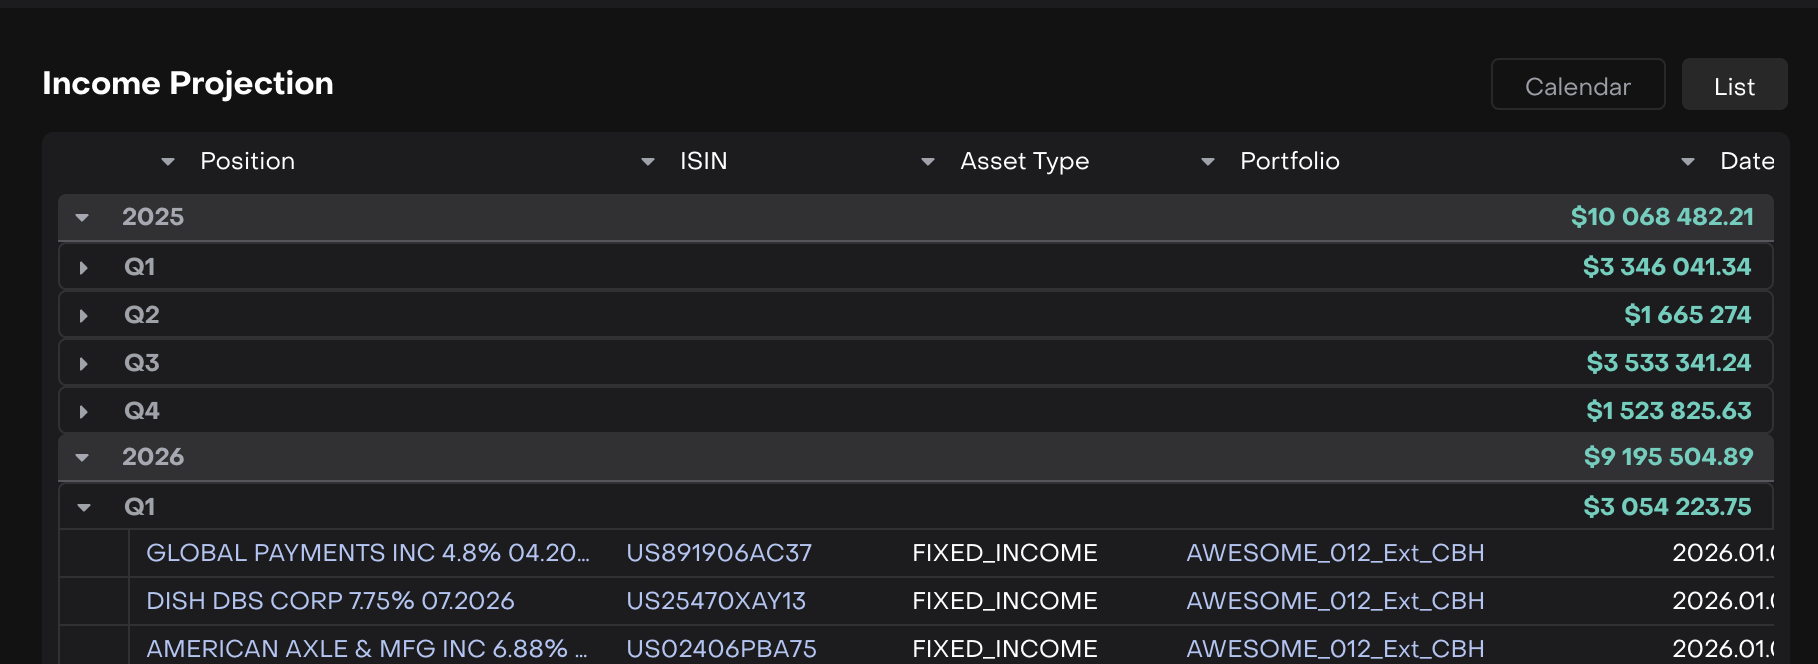This screenshot has height=664, width=1818.
Task: Collapse the 2025 year group
Action: pos(83,218)
